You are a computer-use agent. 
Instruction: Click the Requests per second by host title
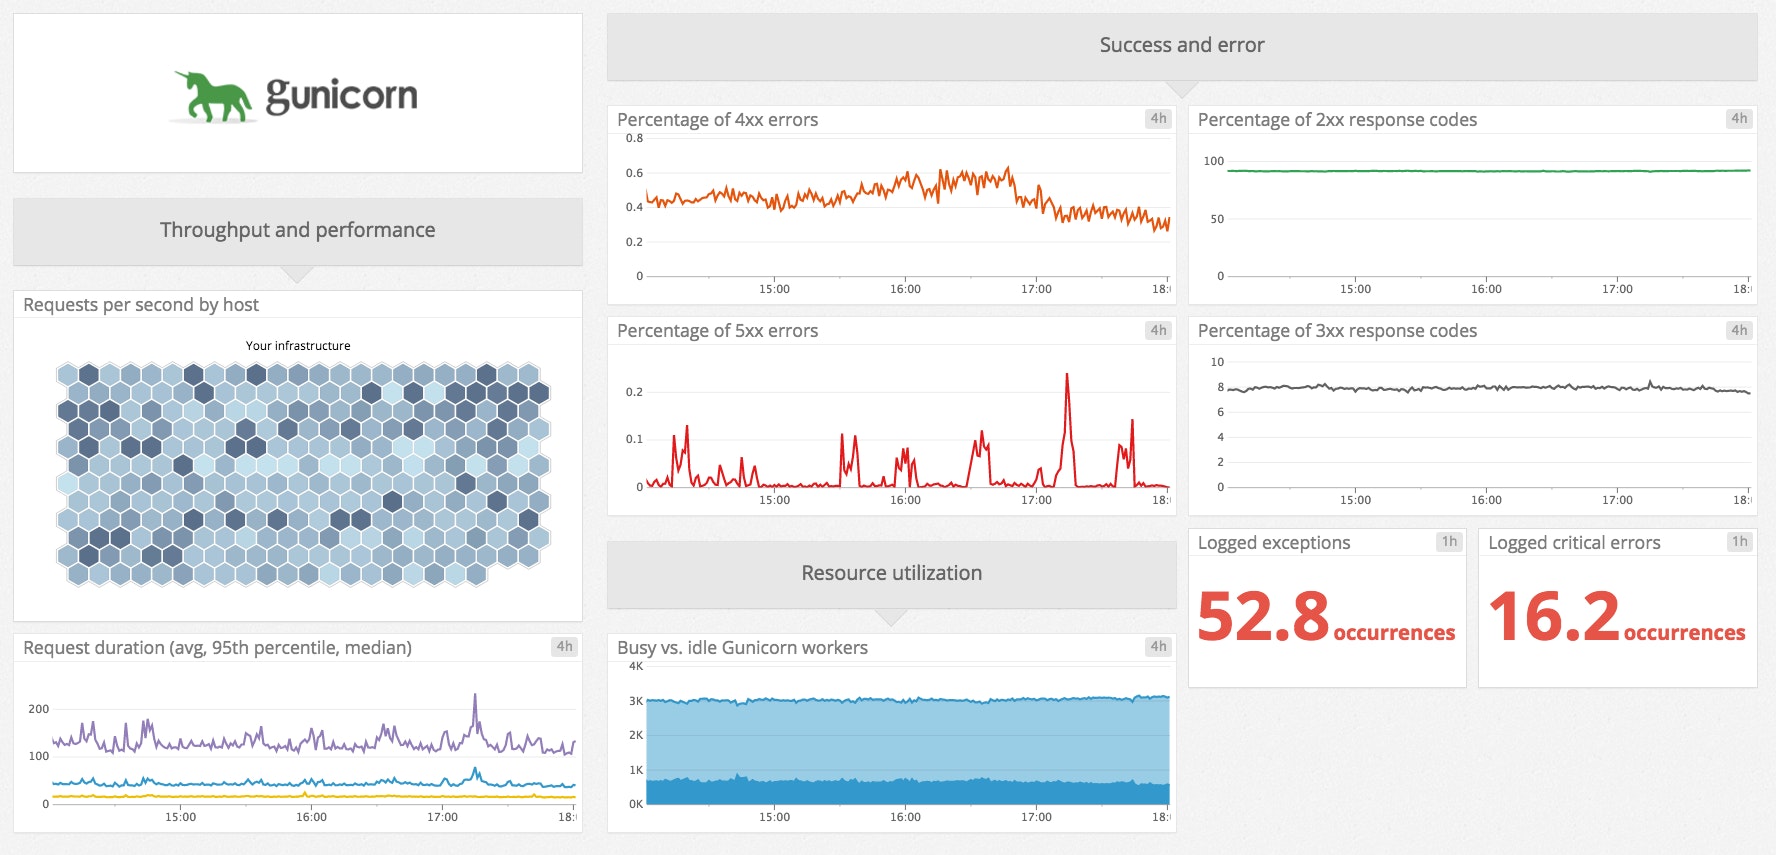(141, 305)
